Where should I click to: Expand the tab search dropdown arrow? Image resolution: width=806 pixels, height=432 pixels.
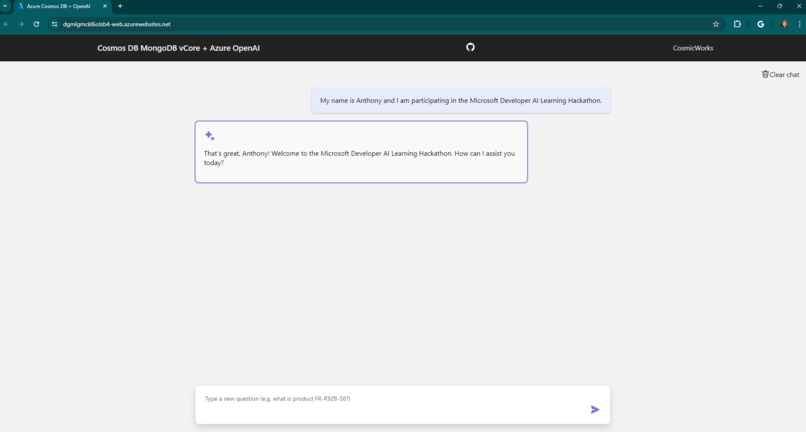[x=5, y=6]
